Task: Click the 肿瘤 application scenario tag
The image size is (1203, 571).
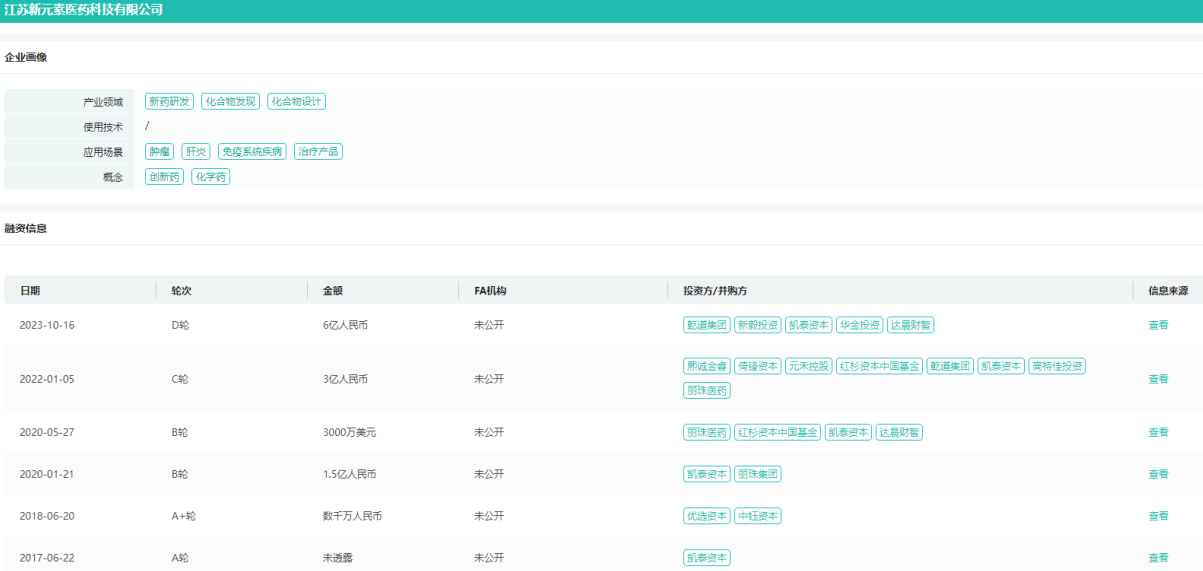Action: tap(159, 152)
